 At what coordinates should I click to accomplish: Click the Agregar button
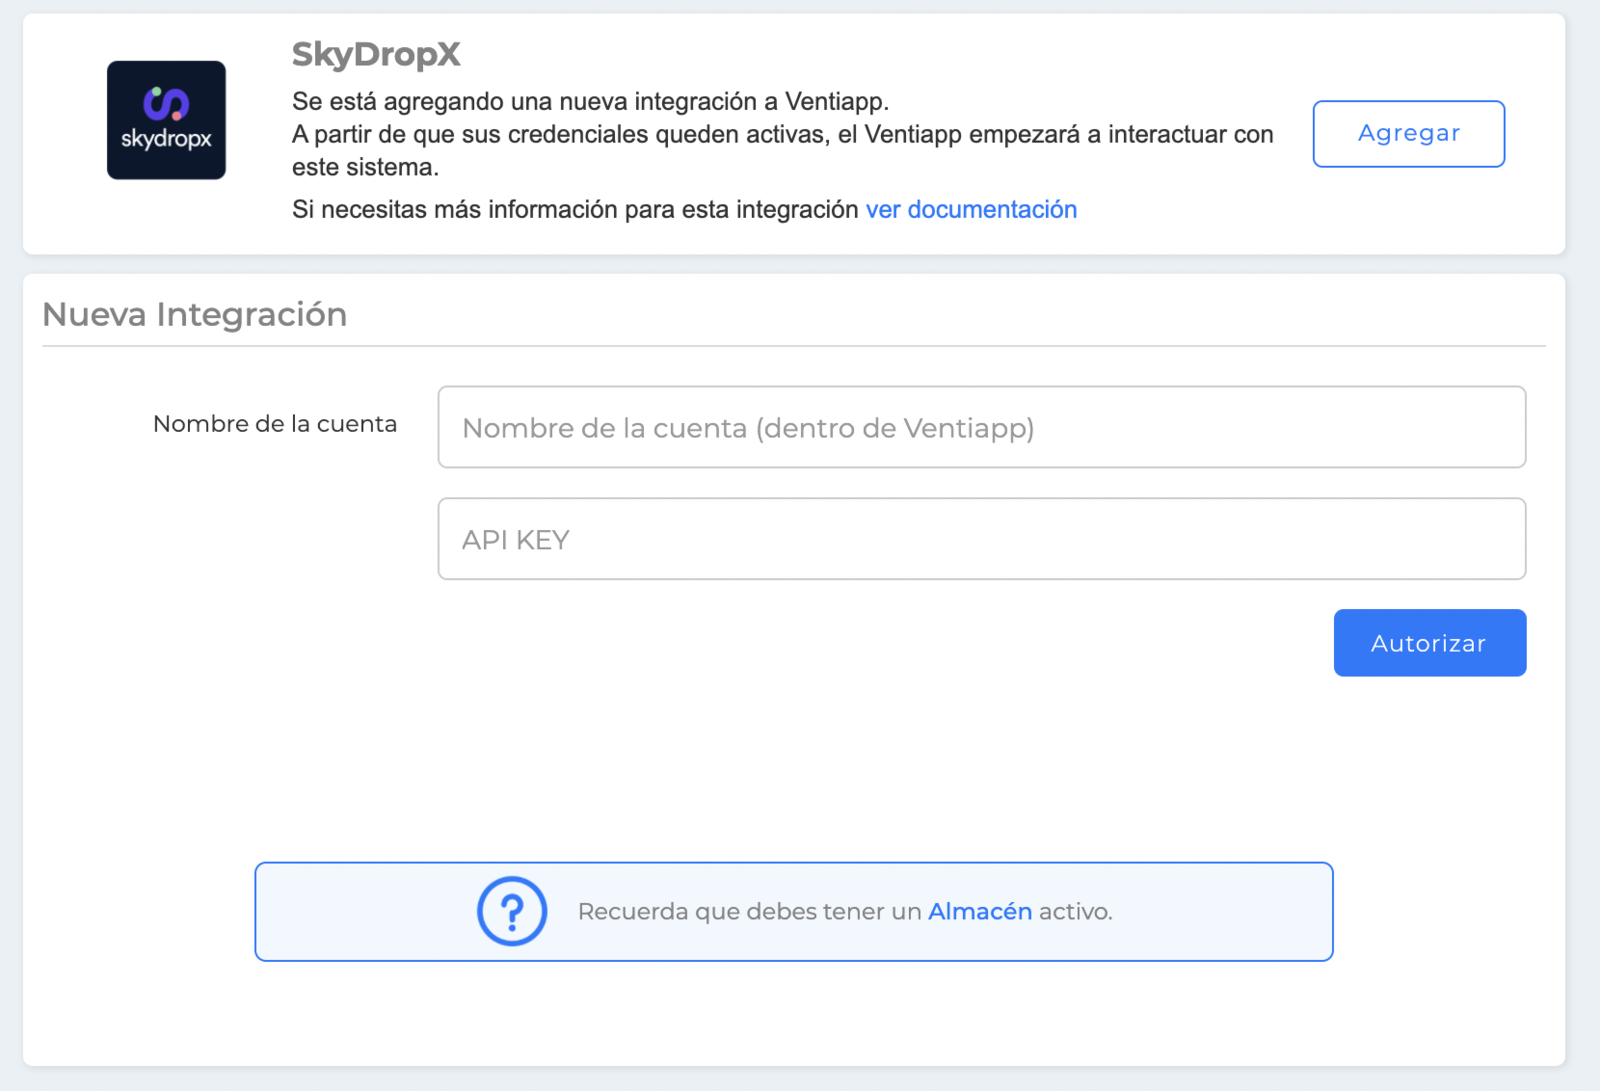click(1408, 134)
